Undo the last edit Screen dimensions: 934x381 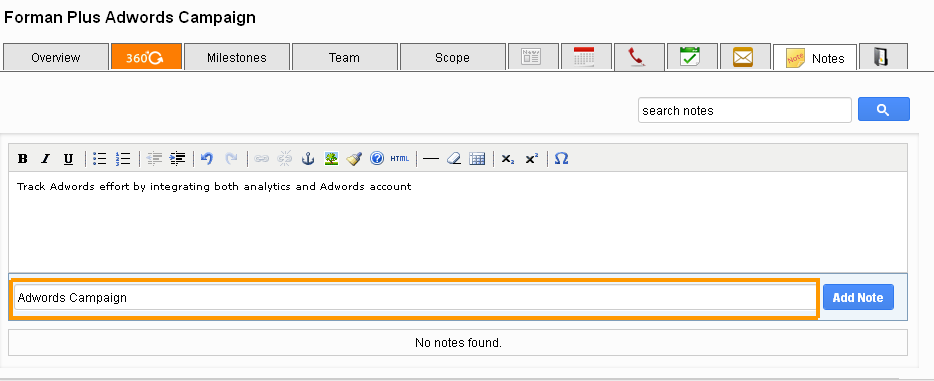pos(207,158)
